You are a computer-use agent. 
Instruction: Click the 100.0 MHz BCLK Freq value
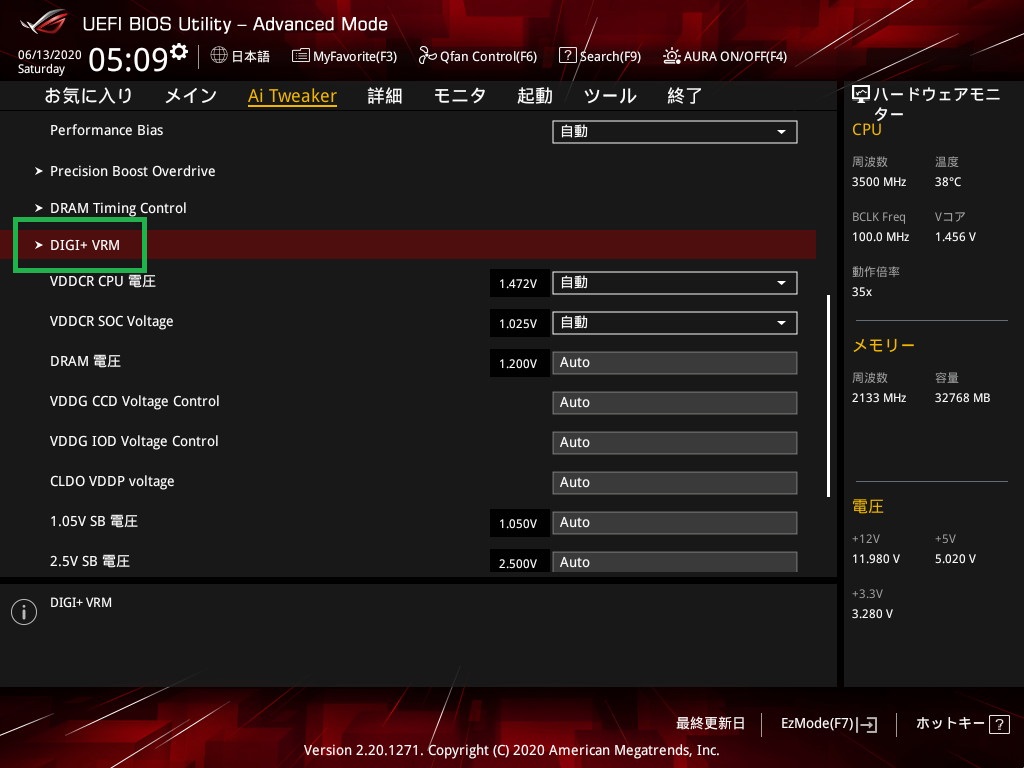click(880, 237)
